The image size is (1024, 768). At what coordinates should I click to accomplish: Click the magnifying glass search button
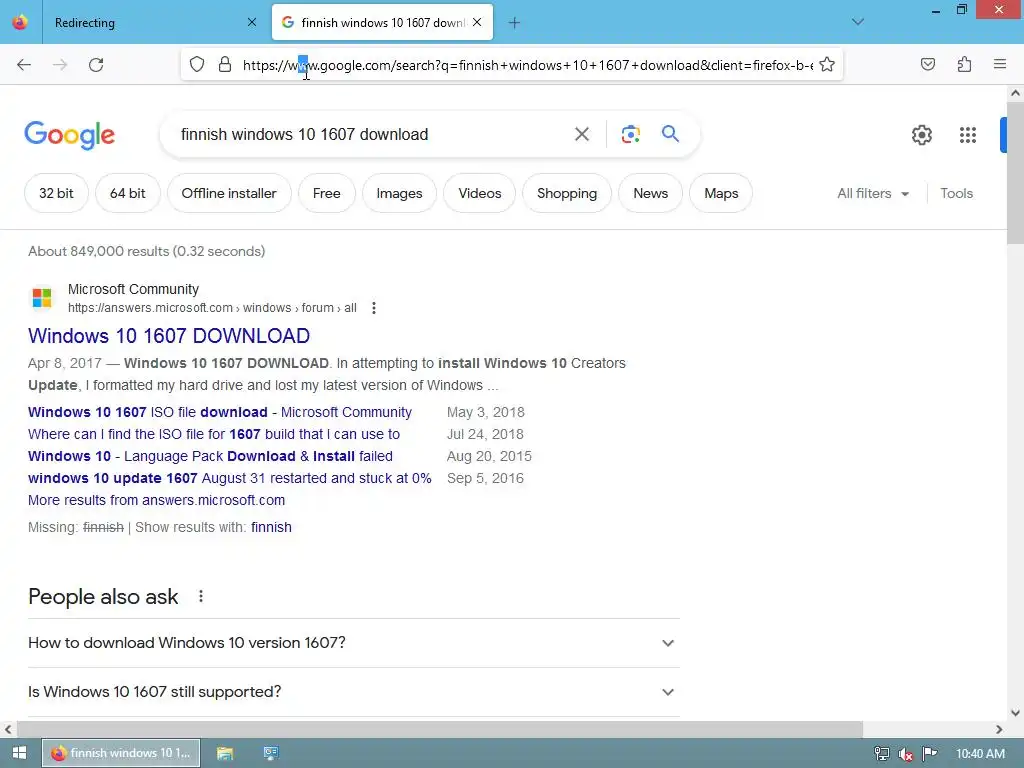click(670, 134)
